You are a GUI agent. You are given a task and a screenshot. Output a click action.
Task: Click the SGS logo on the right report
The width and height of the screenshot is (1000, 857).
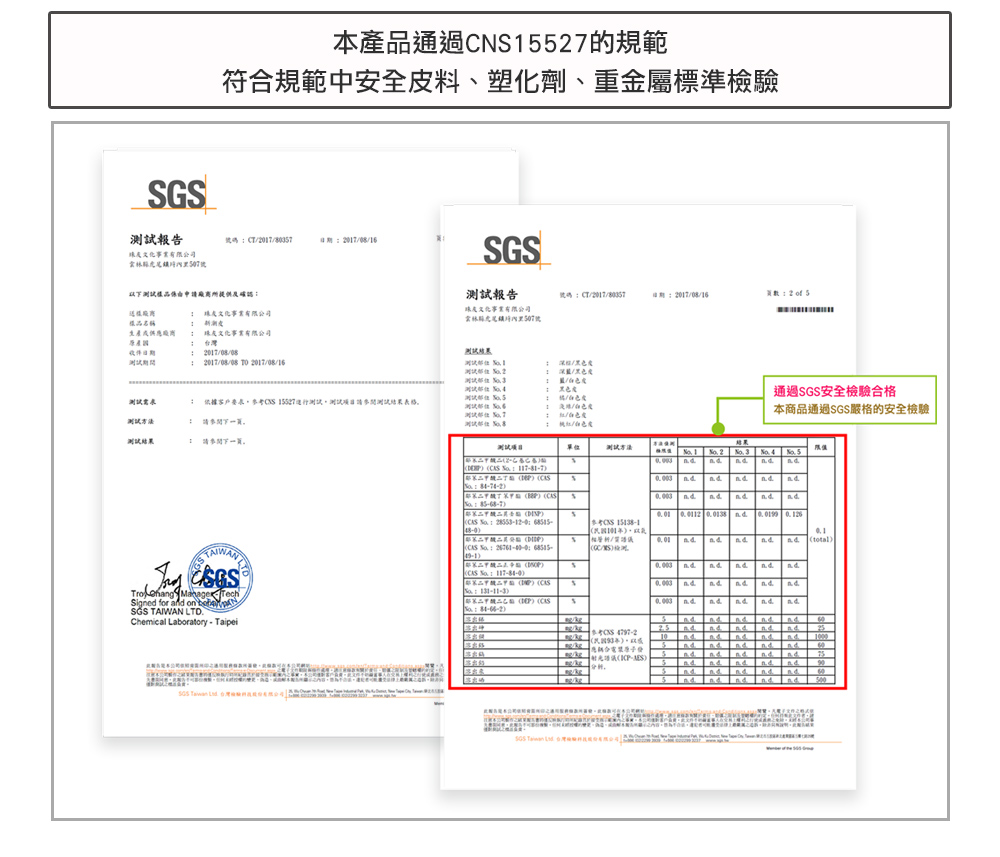coord(510,249)
